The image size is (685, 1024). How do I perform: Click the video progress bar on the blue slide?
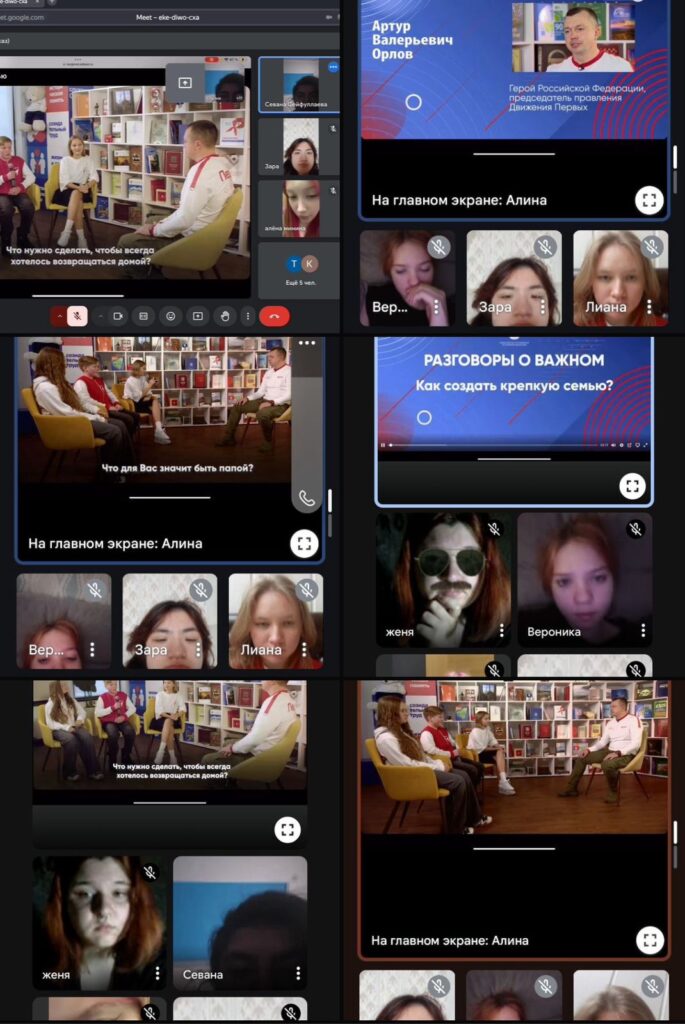pos(500,444)
